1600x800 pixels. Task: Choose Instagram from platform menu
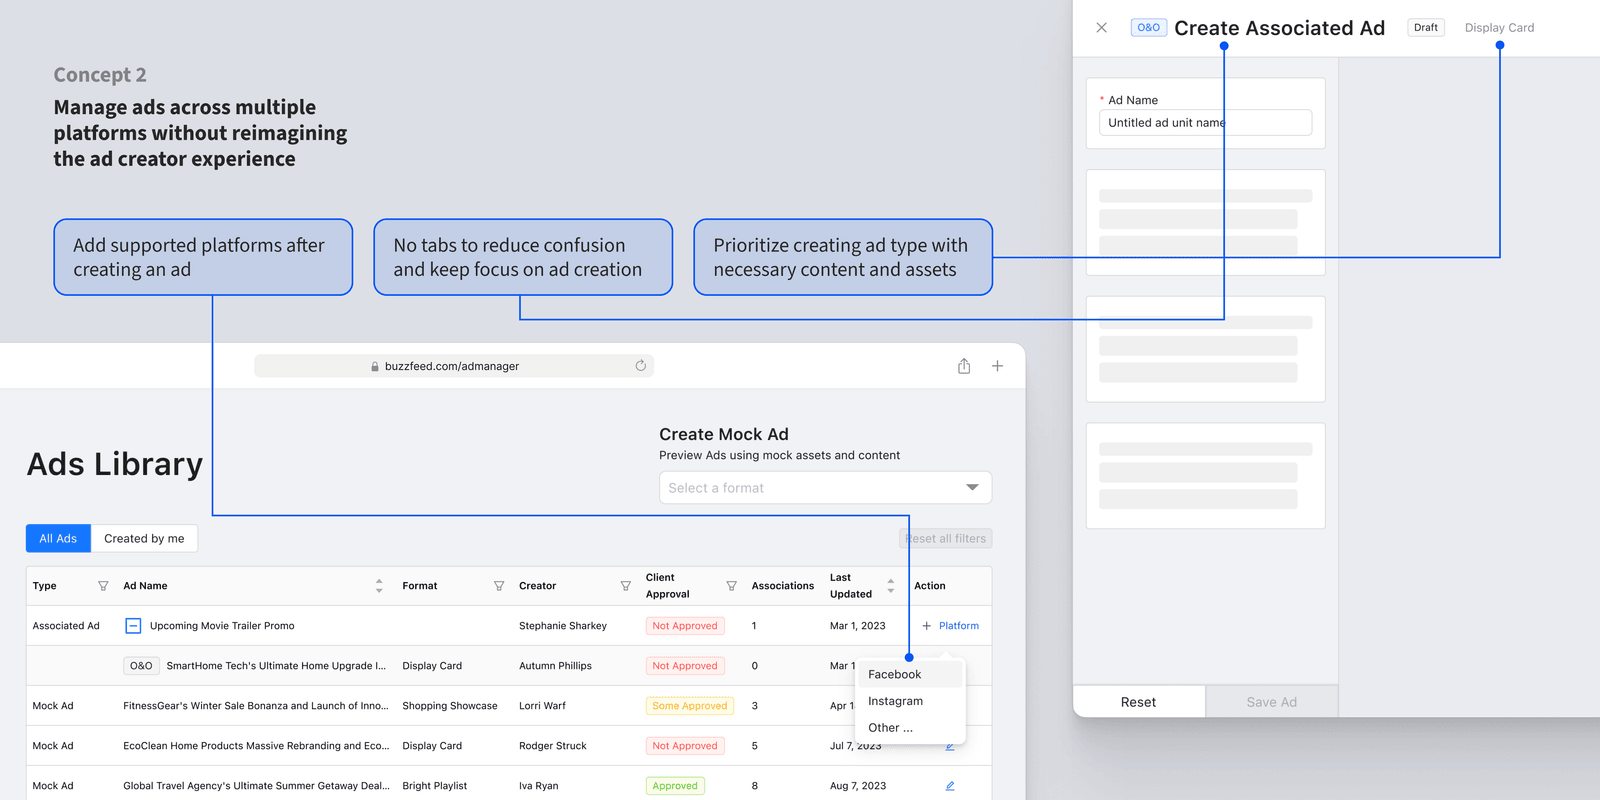coord(910,701)
